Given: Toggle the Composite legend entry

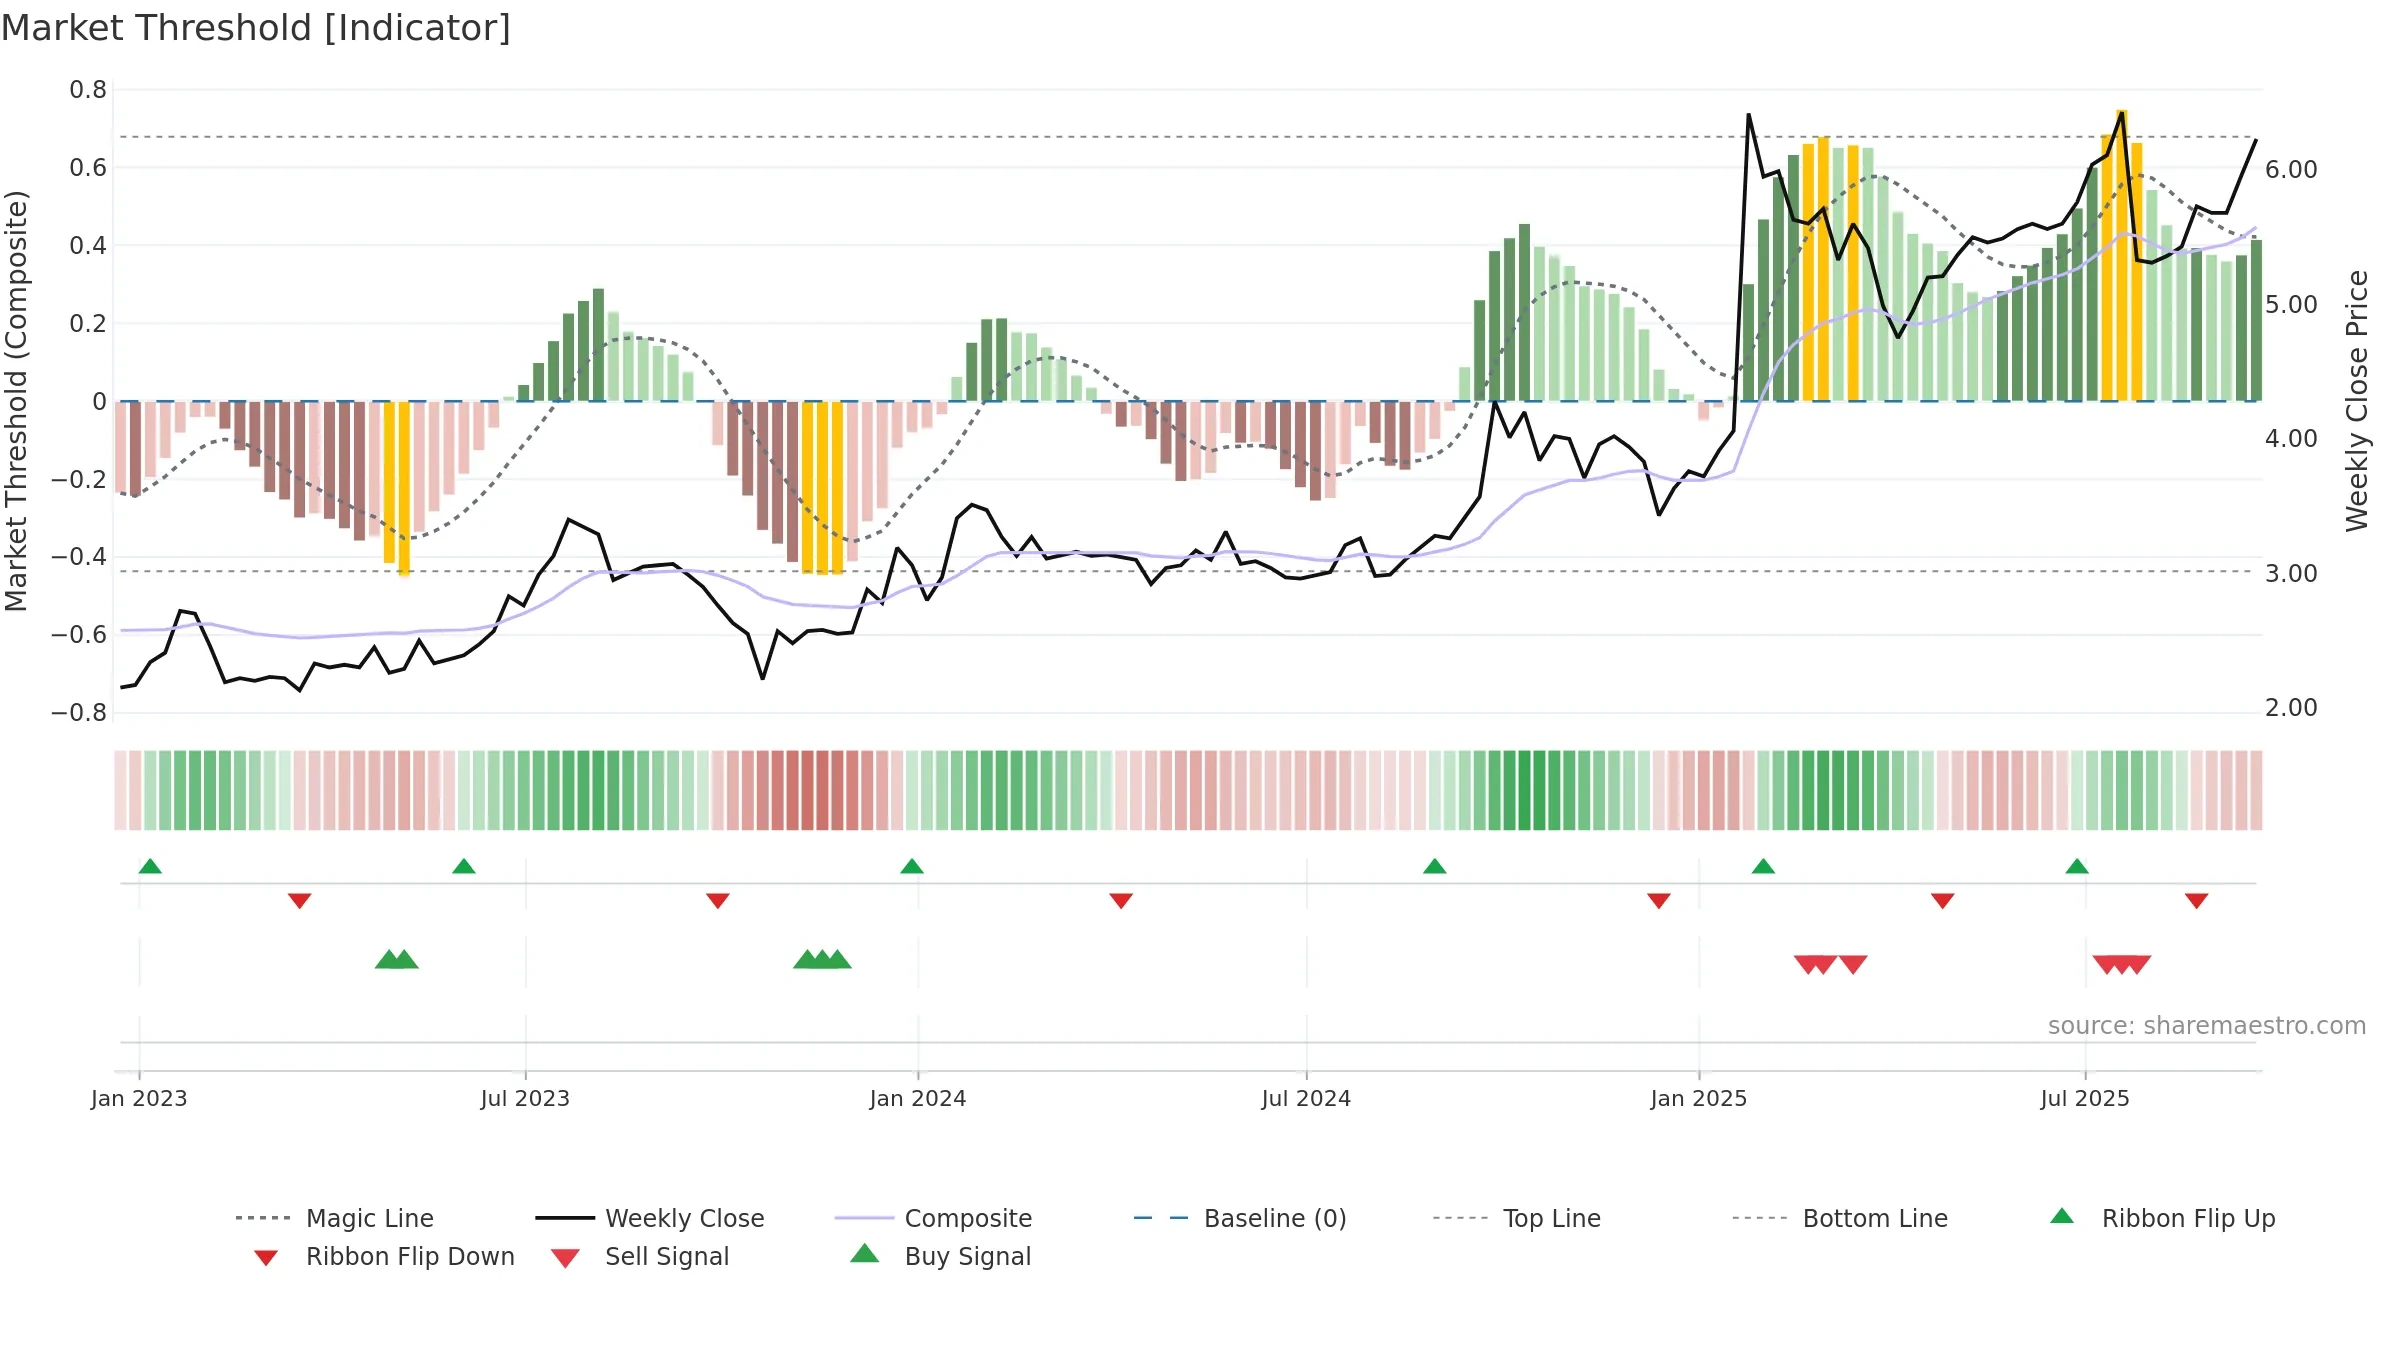Looking at the screenshot, I should point(933,1218).
